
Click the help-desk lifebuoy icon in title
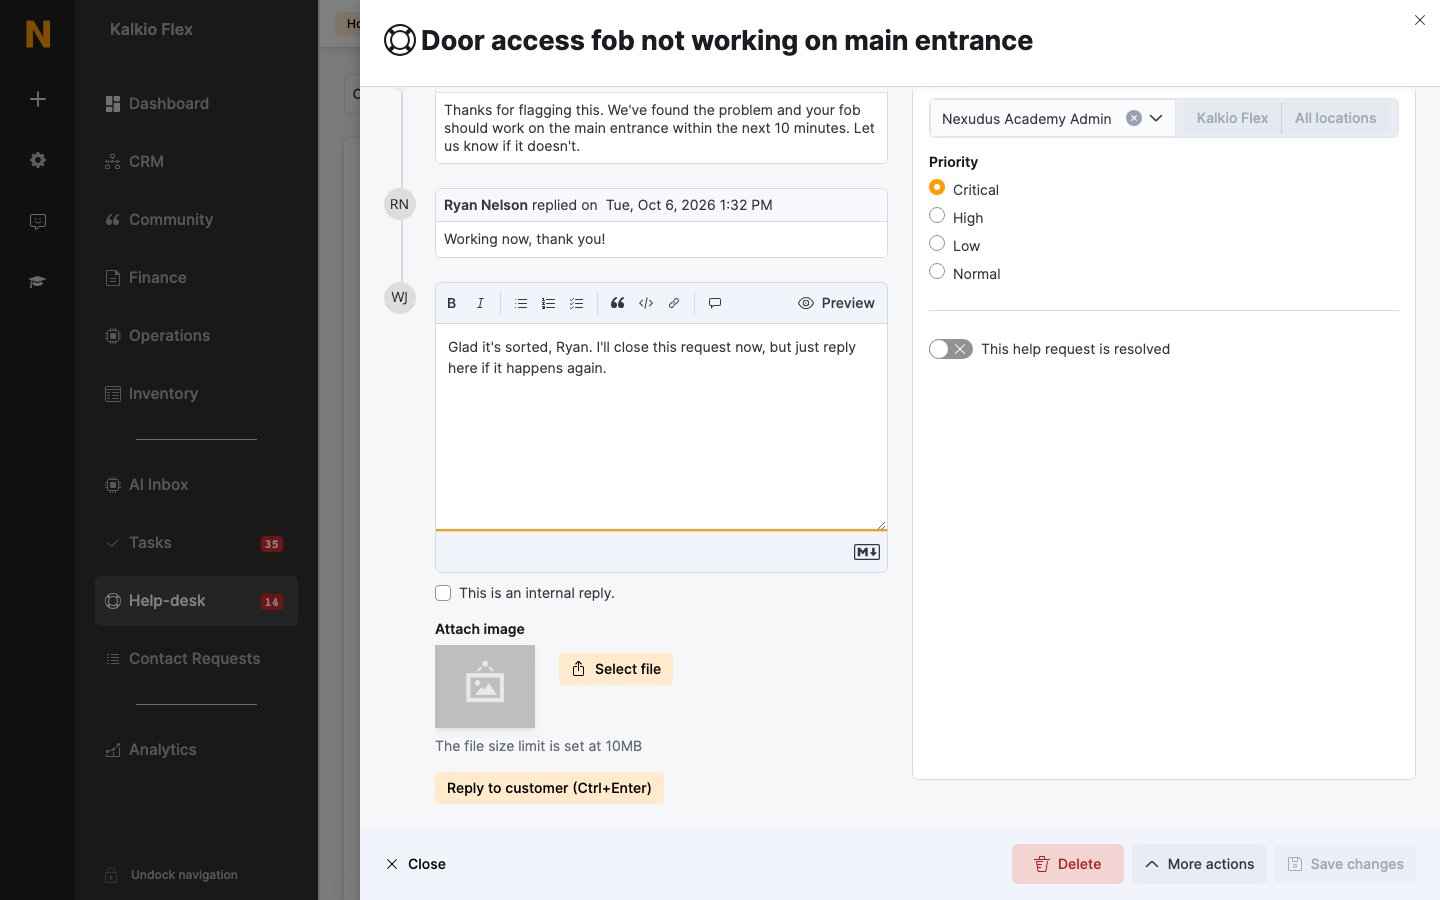pyautogui.click(x=400, y=40)
